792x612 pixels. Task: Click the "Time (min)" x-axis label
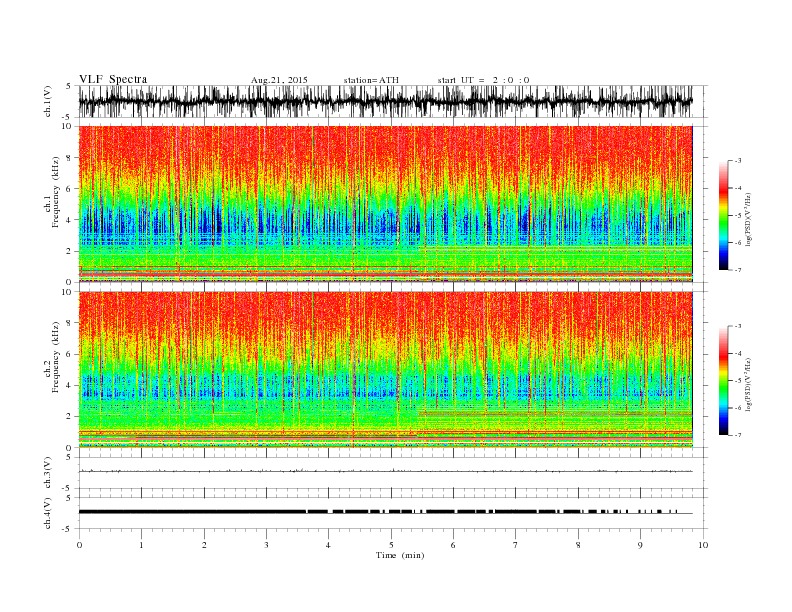pos(400,555)
